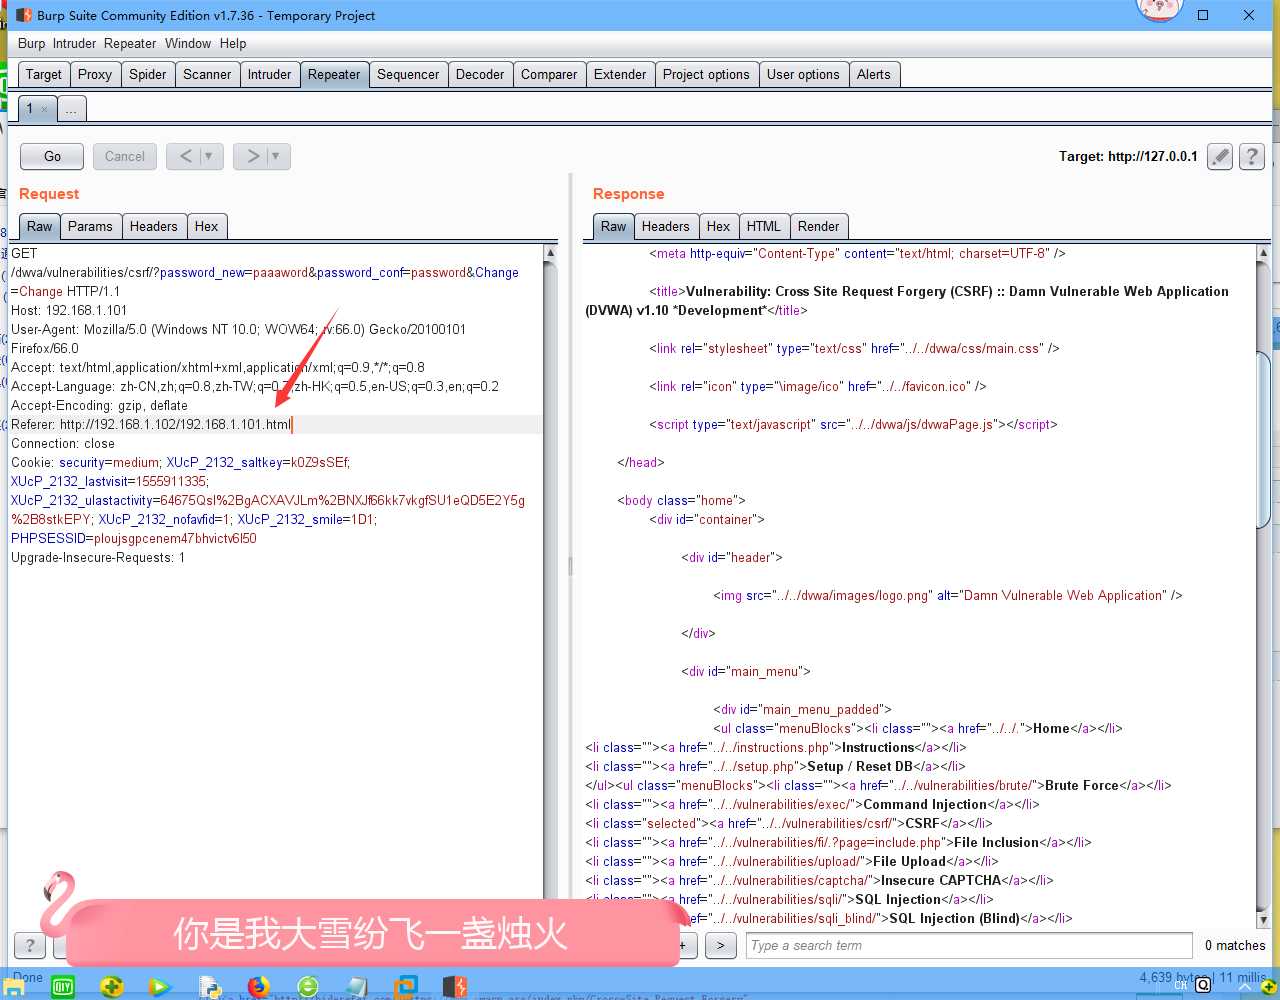Click into the Referer header line
Viewport: 1280px width, 1000px height.
pos(276,425)
